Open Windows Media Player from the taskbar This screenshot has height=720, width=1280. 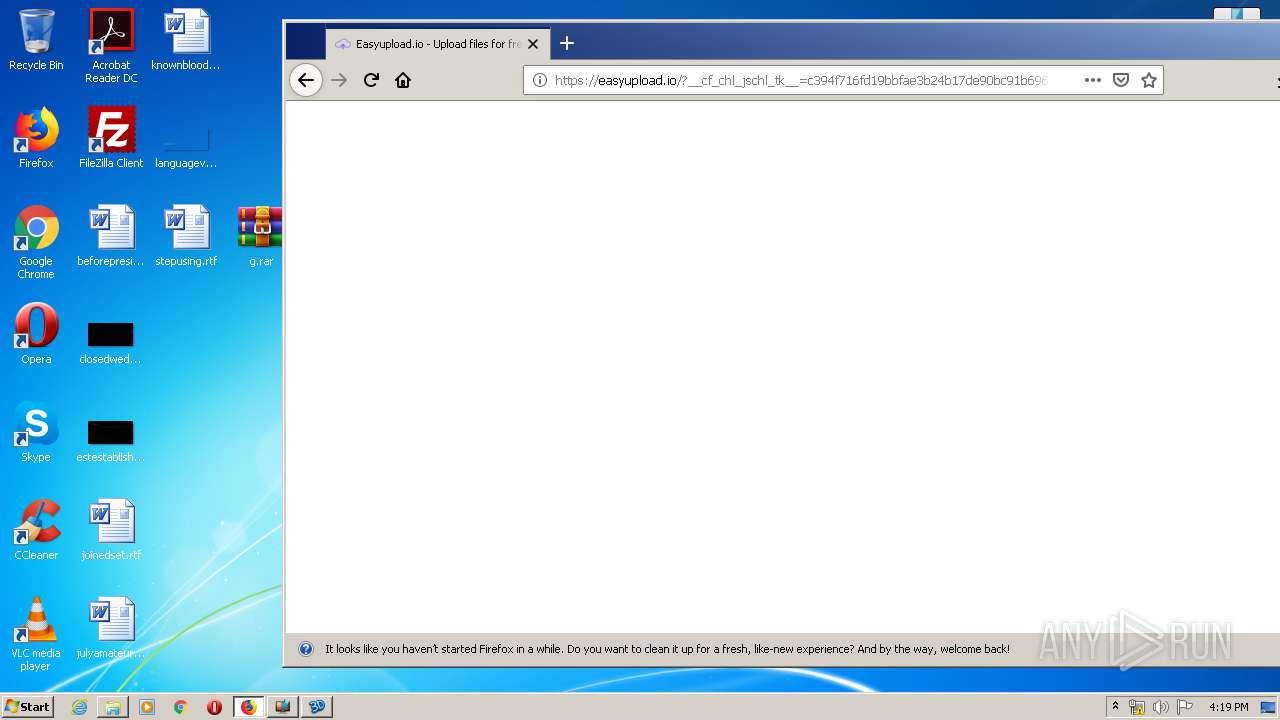tap(147, 707)
